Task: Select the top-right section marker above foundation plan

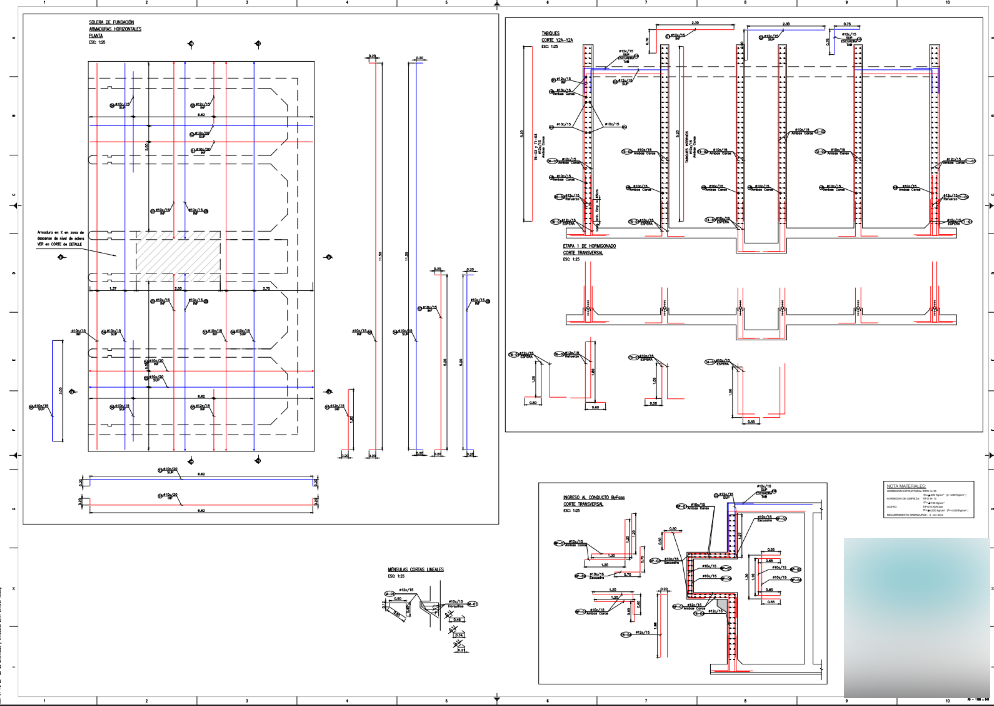Action: [258, 44]
